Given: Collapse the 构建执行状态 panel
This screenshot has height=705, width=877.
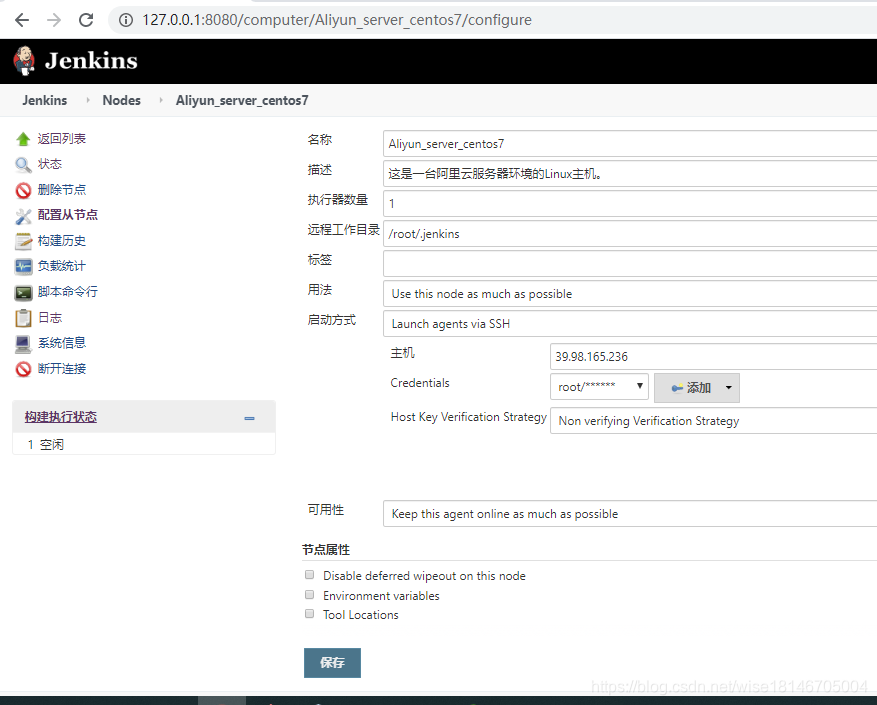Looking at the screenshot, I should pos(249,418).
